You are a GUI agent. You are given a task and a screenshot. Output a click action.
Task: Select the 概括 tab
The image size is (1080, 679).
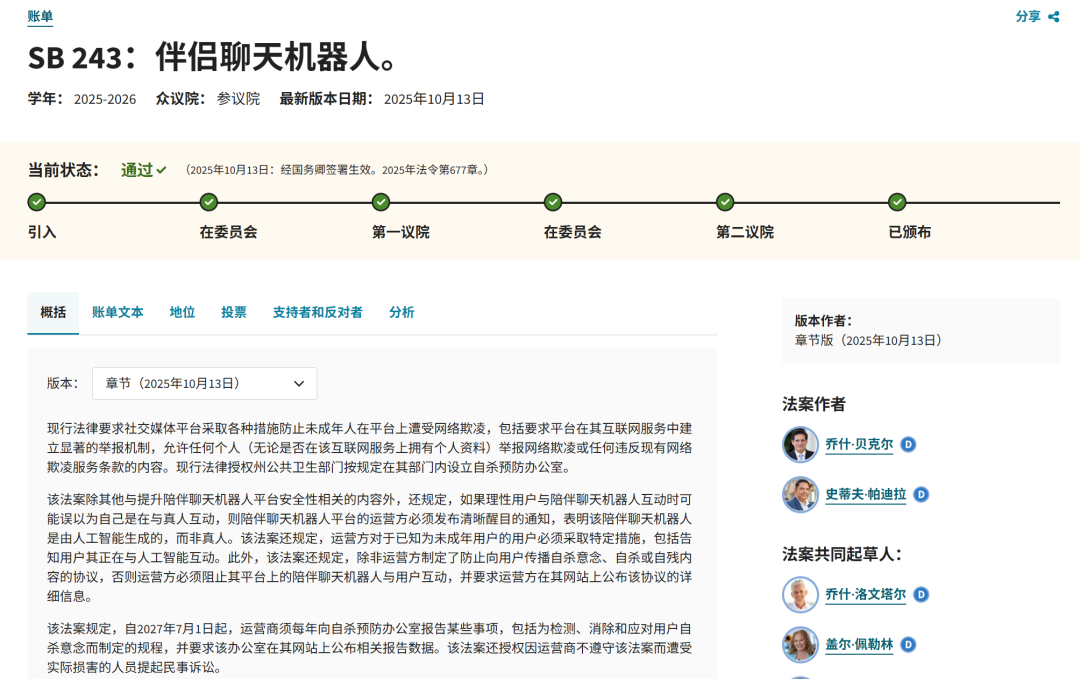click(53, 313)
